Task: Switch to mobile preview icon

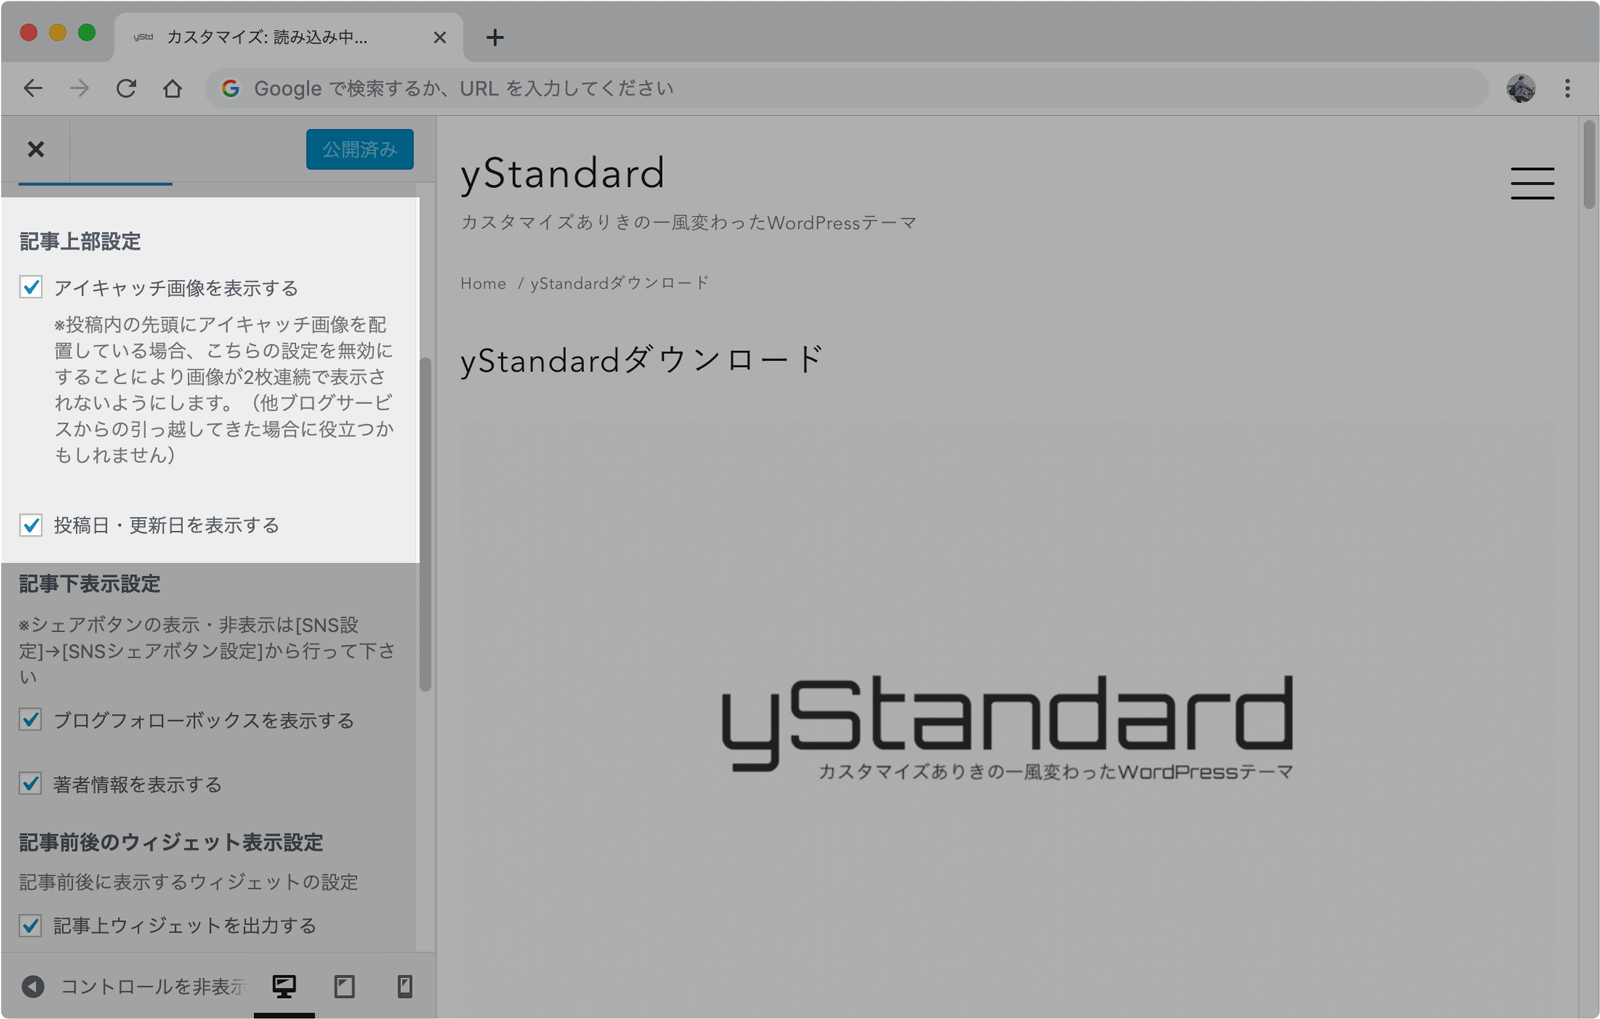Action: pos(405,986)
